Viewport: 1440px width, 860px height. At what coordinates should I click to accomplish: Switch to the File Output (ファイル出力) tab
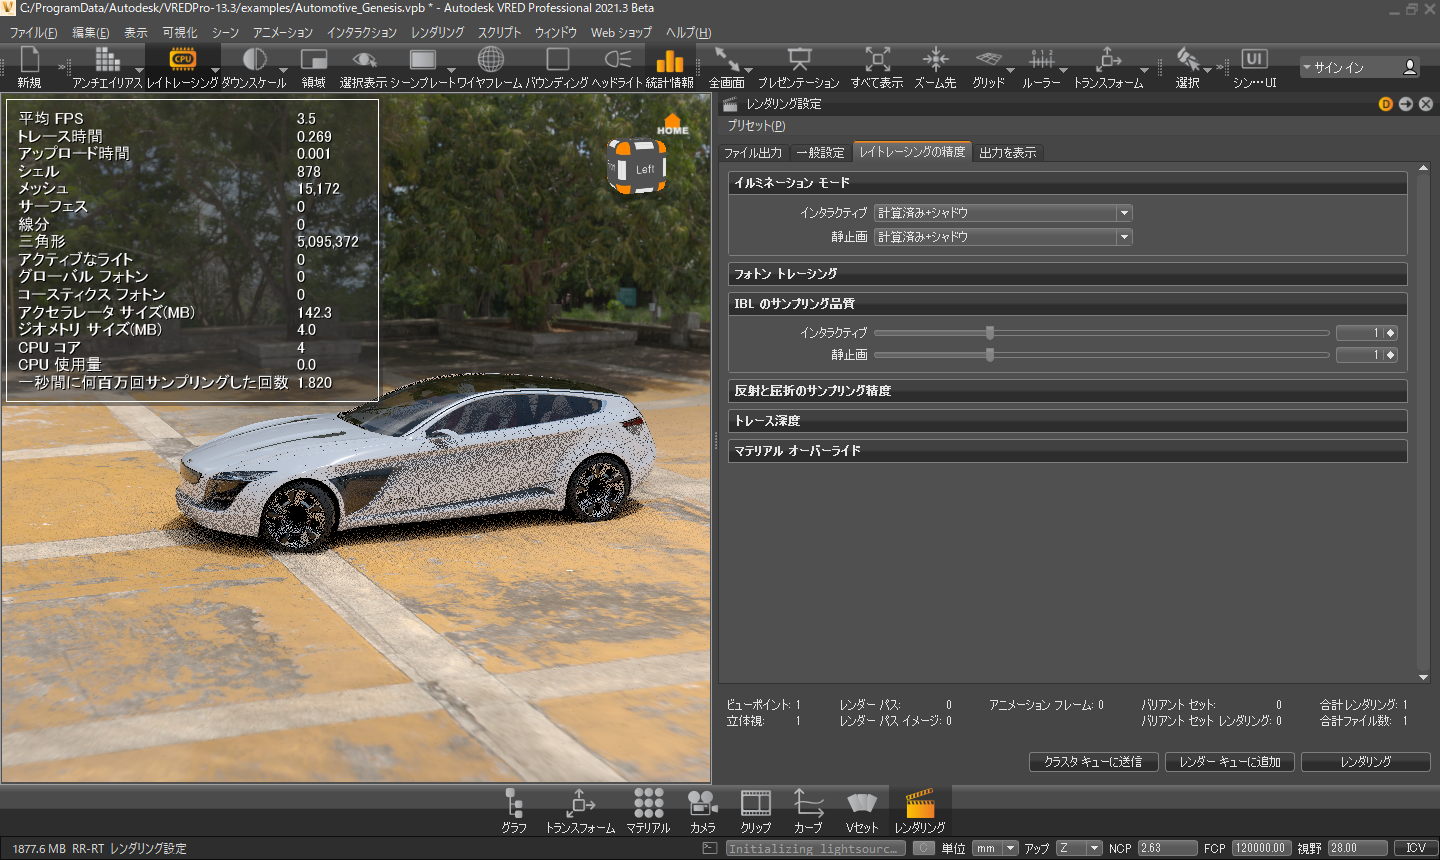pos(753,153)
